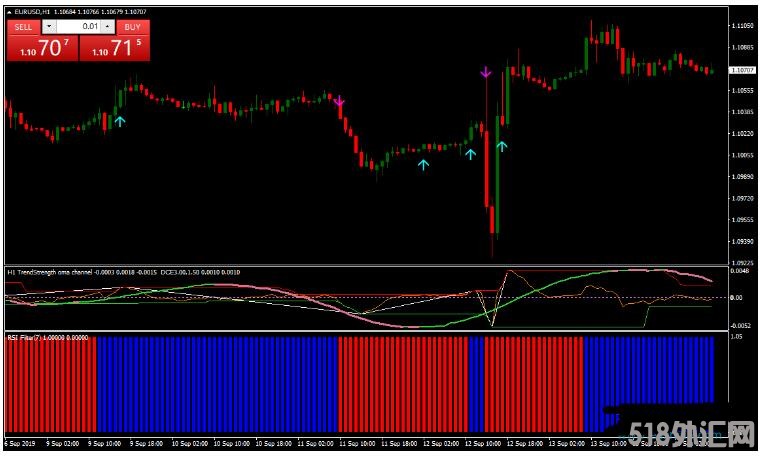Click the -0.0052 TrendStrength scale value
The image size is (762, 458).
(x=741, y=325)
